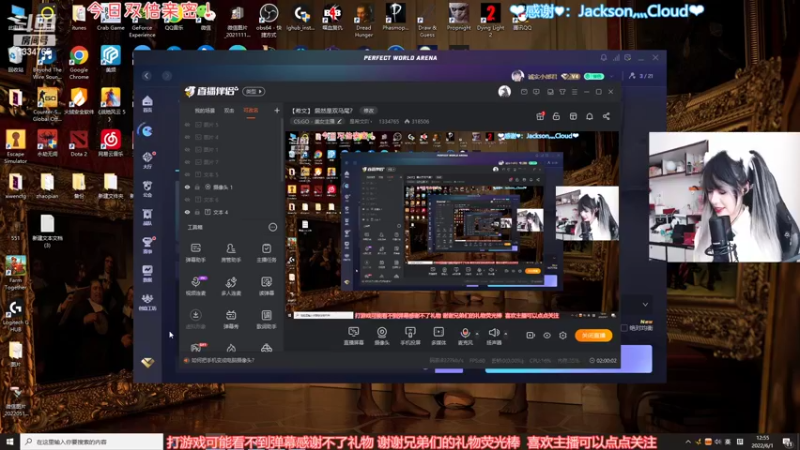
Task: Add the 直播屏幕 screen capture source
Action: tap(354, 336)
